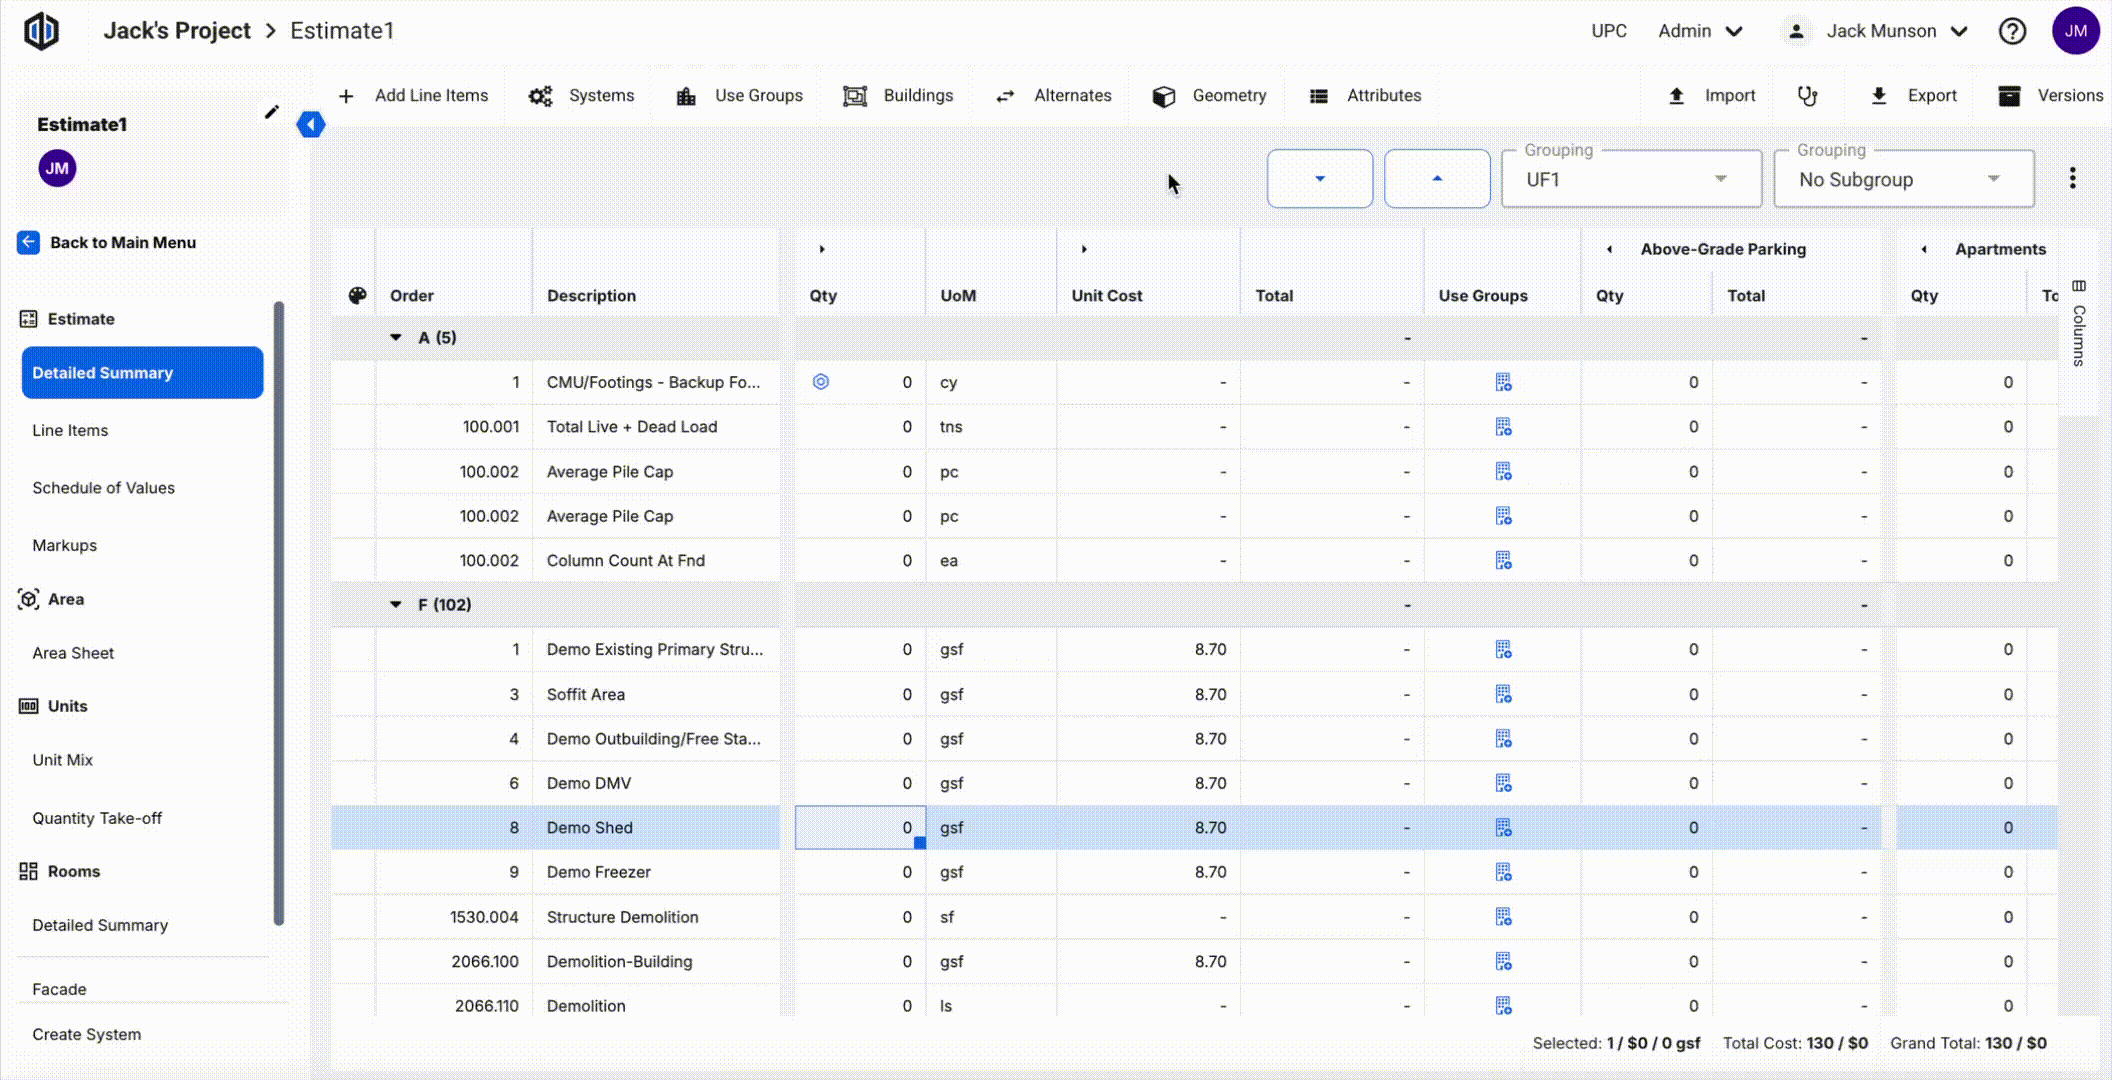Collapse the left sidebar with blue arrow
The image size is (2112, 1080).
pos(311,125)
